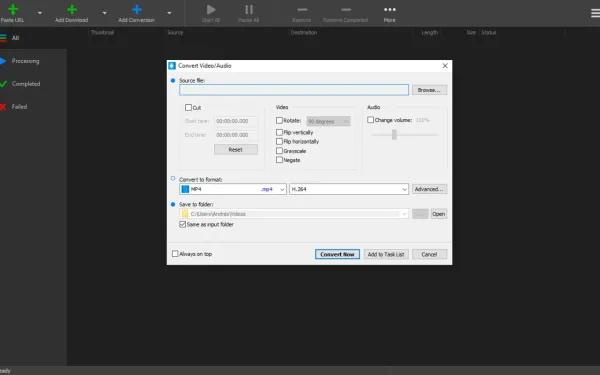
Task: Open the hamburger main menu
Action: (x=595, y=13)
